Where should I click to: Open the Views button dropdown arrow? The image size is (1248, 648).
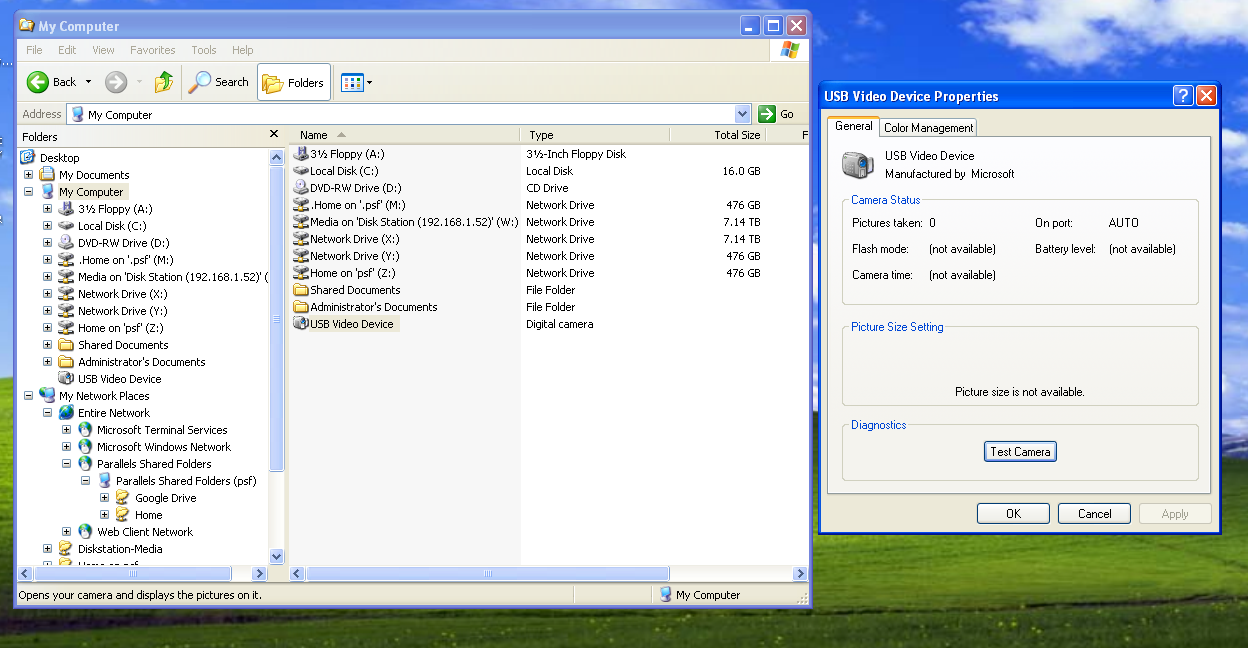click(369, 83)
